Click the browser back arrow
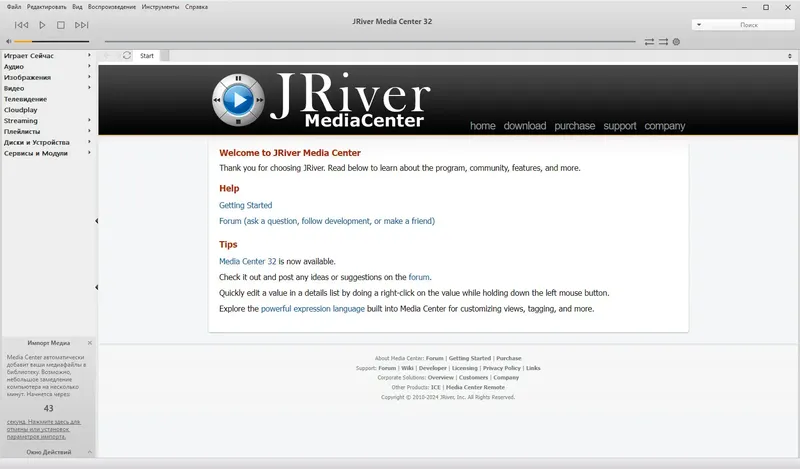800x469 pixels. [108, 56]
